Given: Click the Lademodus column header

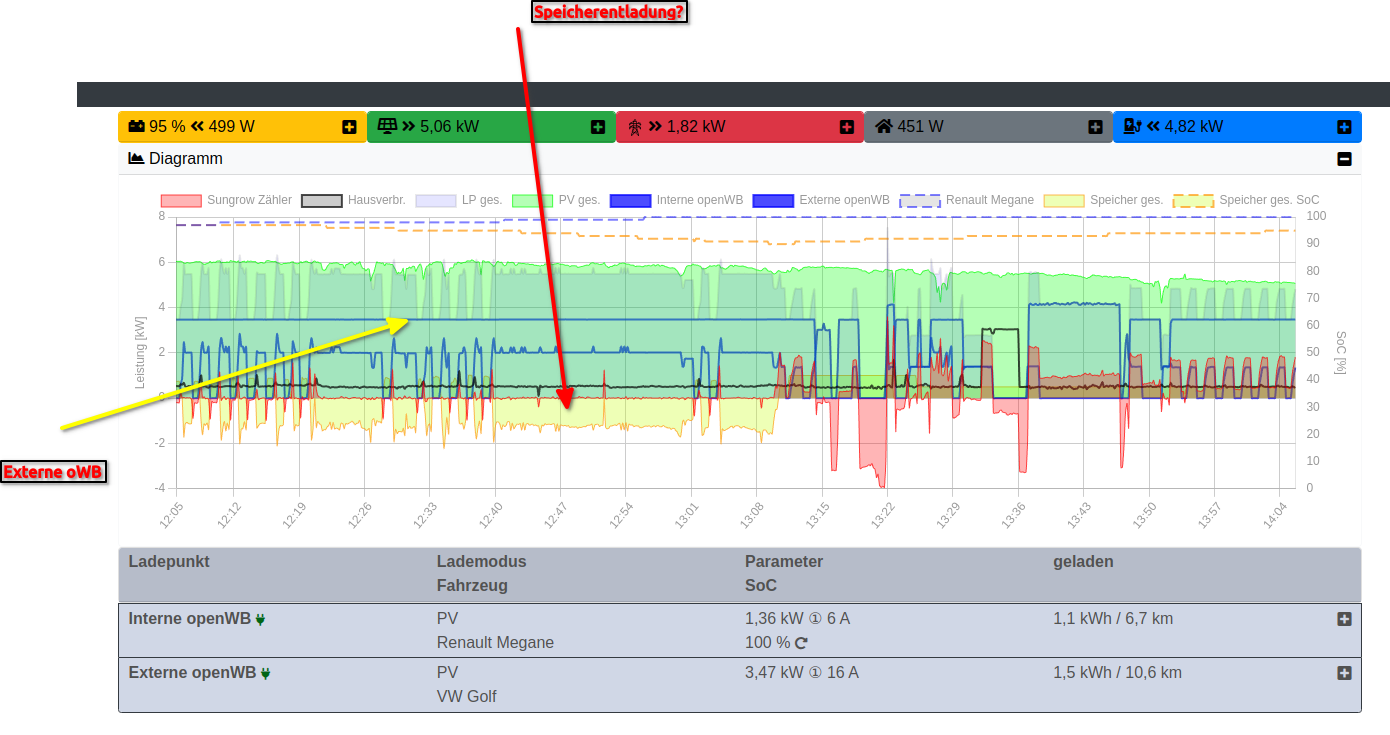Looking at the screenshot, I should (481, 561).
